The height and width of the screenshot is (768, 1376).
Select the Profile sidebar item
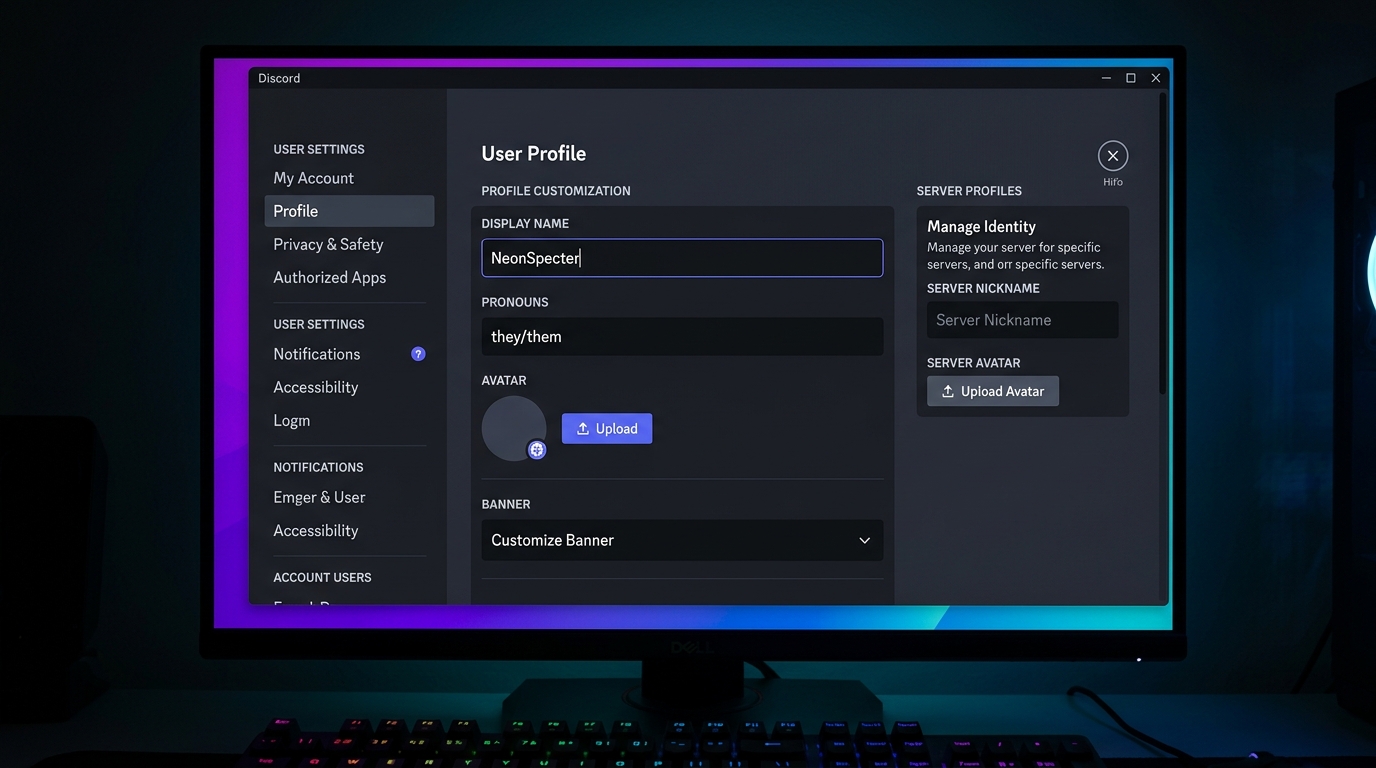349,211
